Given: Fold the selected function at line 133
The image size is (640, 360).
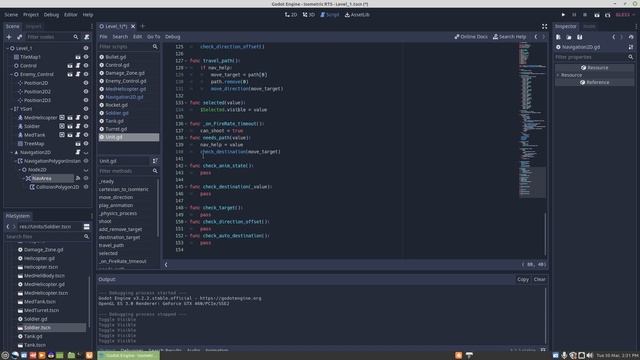Looking at the screenshot, I should (187, 103).
